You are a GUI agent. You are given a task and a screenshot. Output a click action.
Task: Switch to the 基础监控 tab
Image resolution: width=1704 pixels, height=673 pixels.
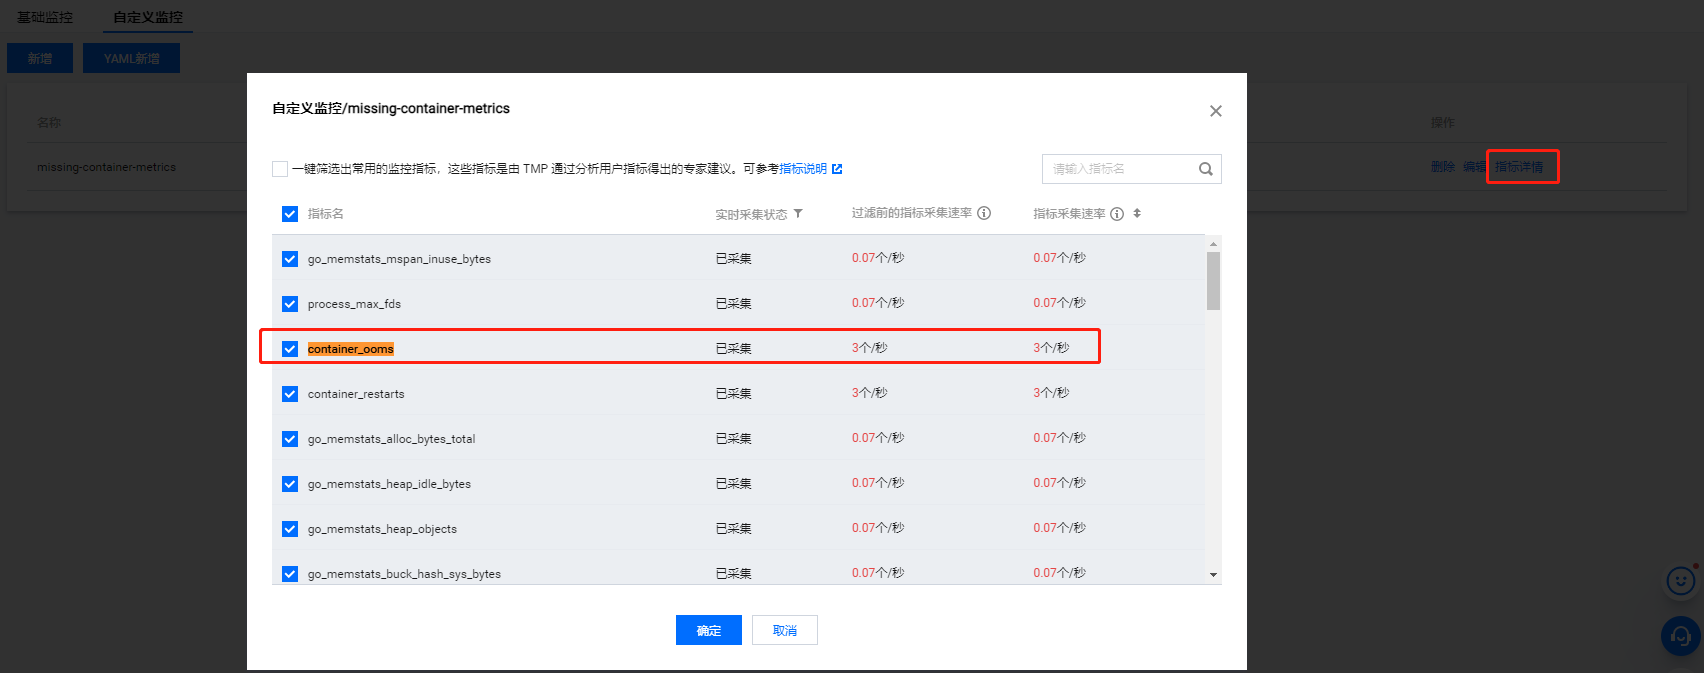point(45,17)
